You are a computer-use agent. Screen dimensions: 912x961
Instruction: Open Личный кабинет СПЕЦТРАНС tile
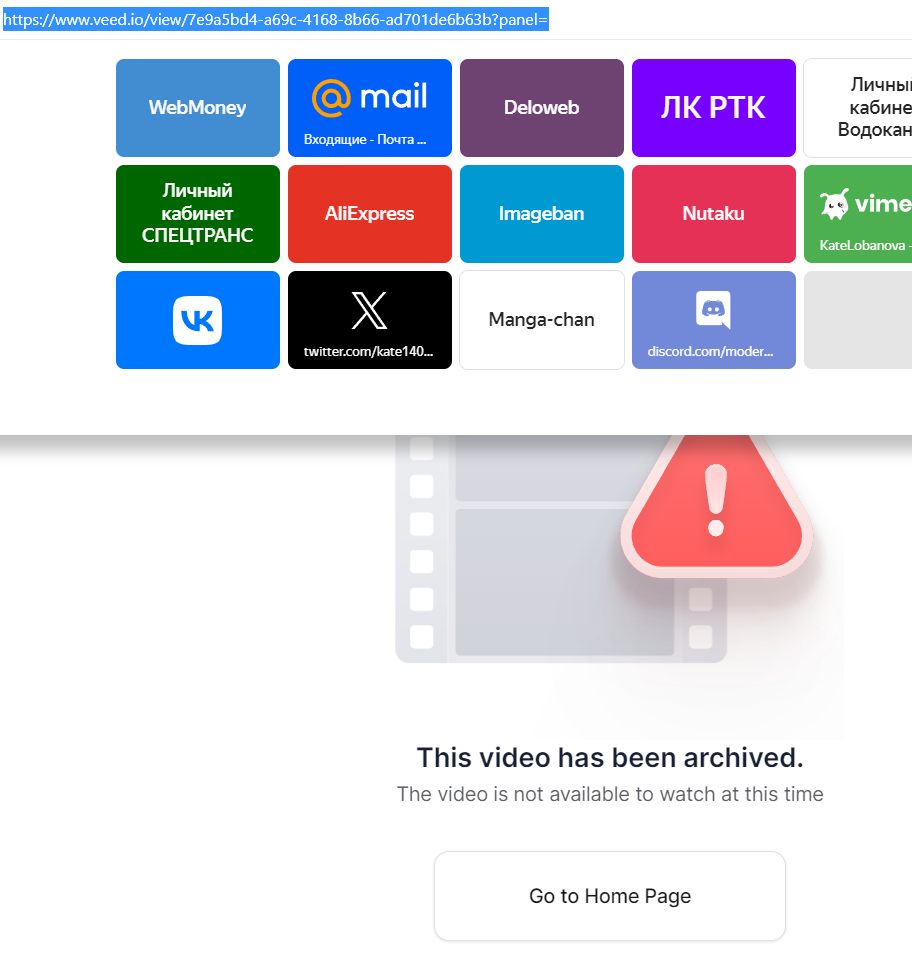[198, 214]
